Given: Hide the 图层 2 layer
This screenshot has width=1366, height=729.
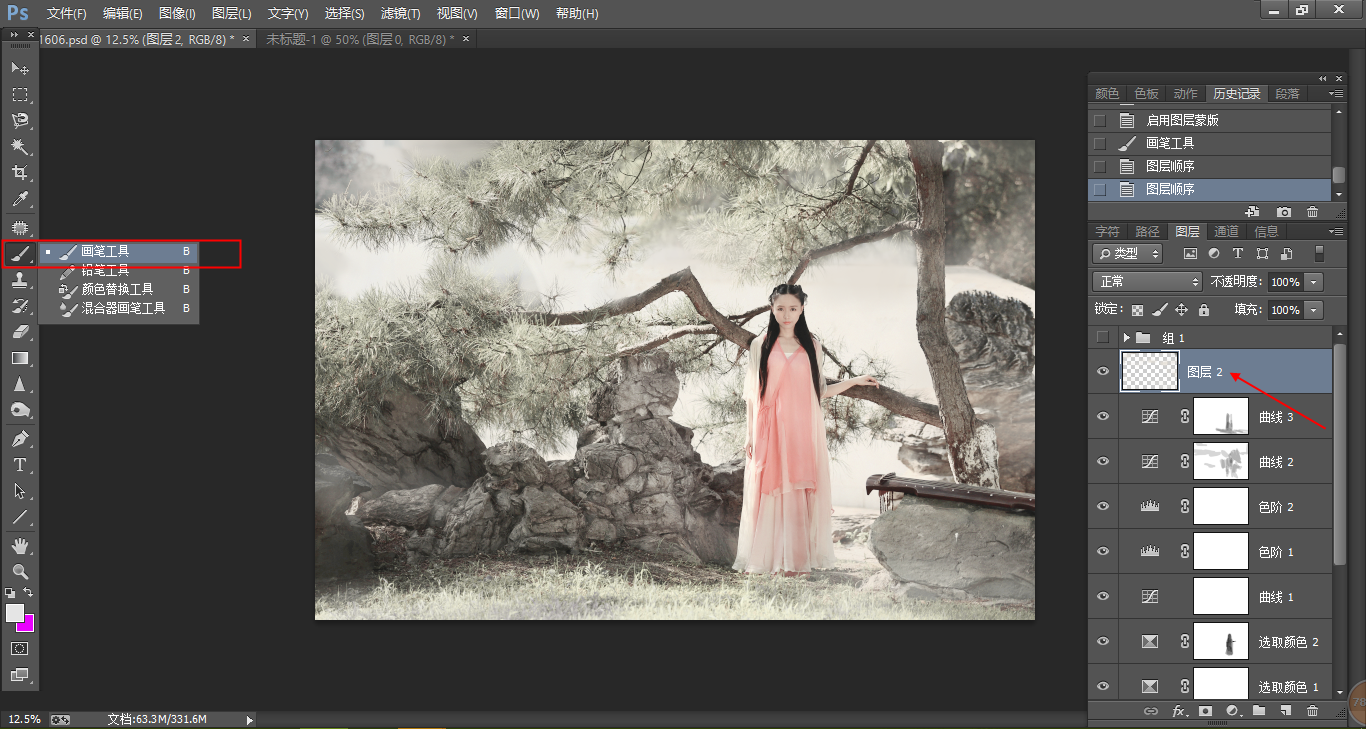Looking at the screenshot, I should coord(1103,372).
